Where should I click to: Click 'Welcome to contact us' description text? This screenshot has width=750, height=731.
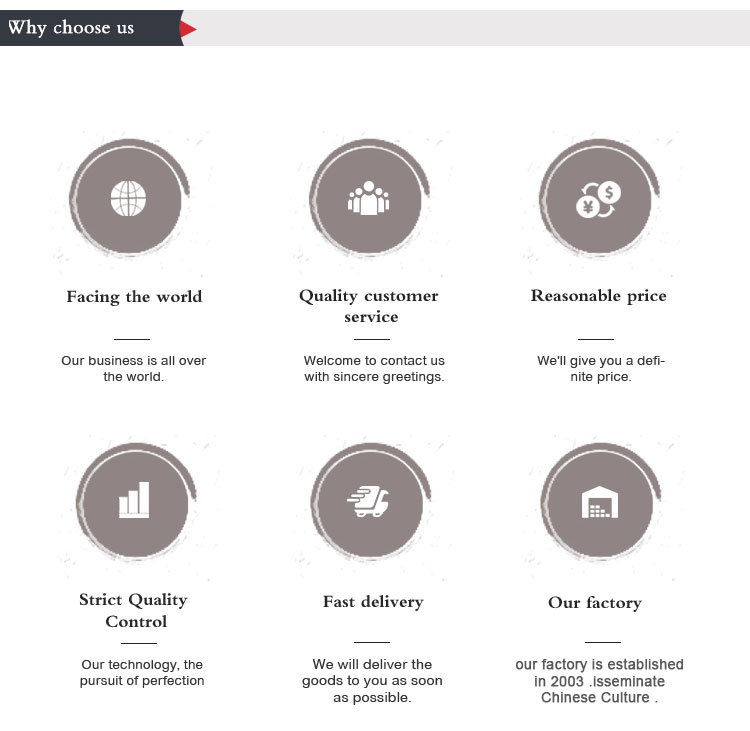point(374,369)
